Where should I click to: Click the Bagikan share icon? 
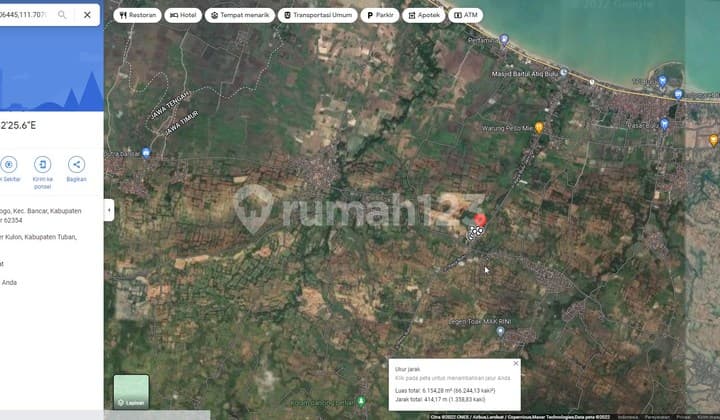(76, 164)
